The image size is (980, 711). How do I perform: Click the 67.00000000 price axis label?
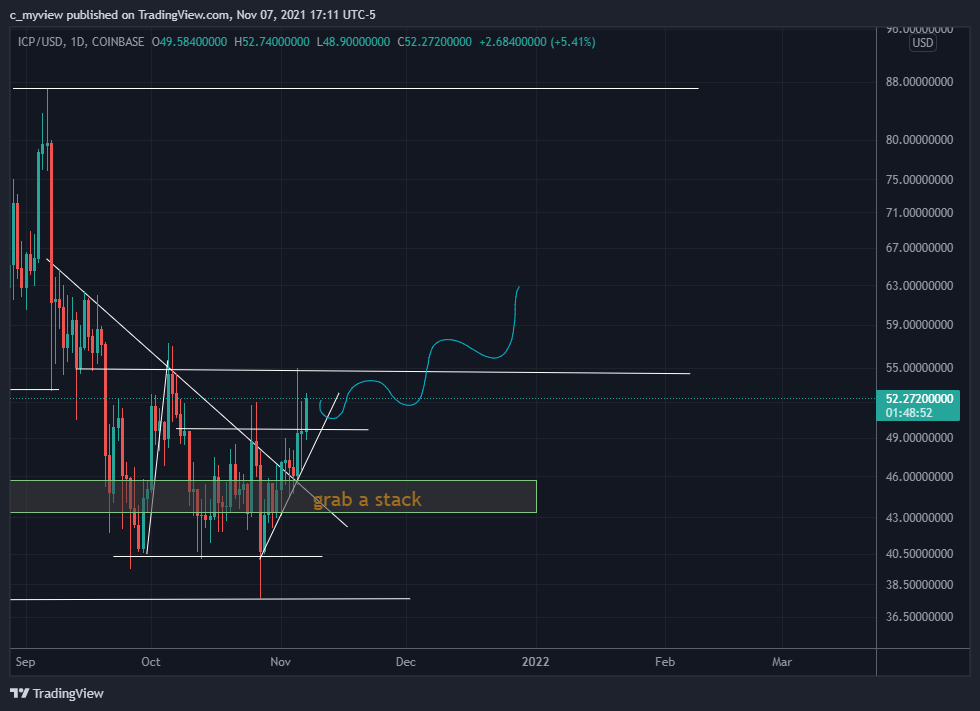tap(919, 248)
